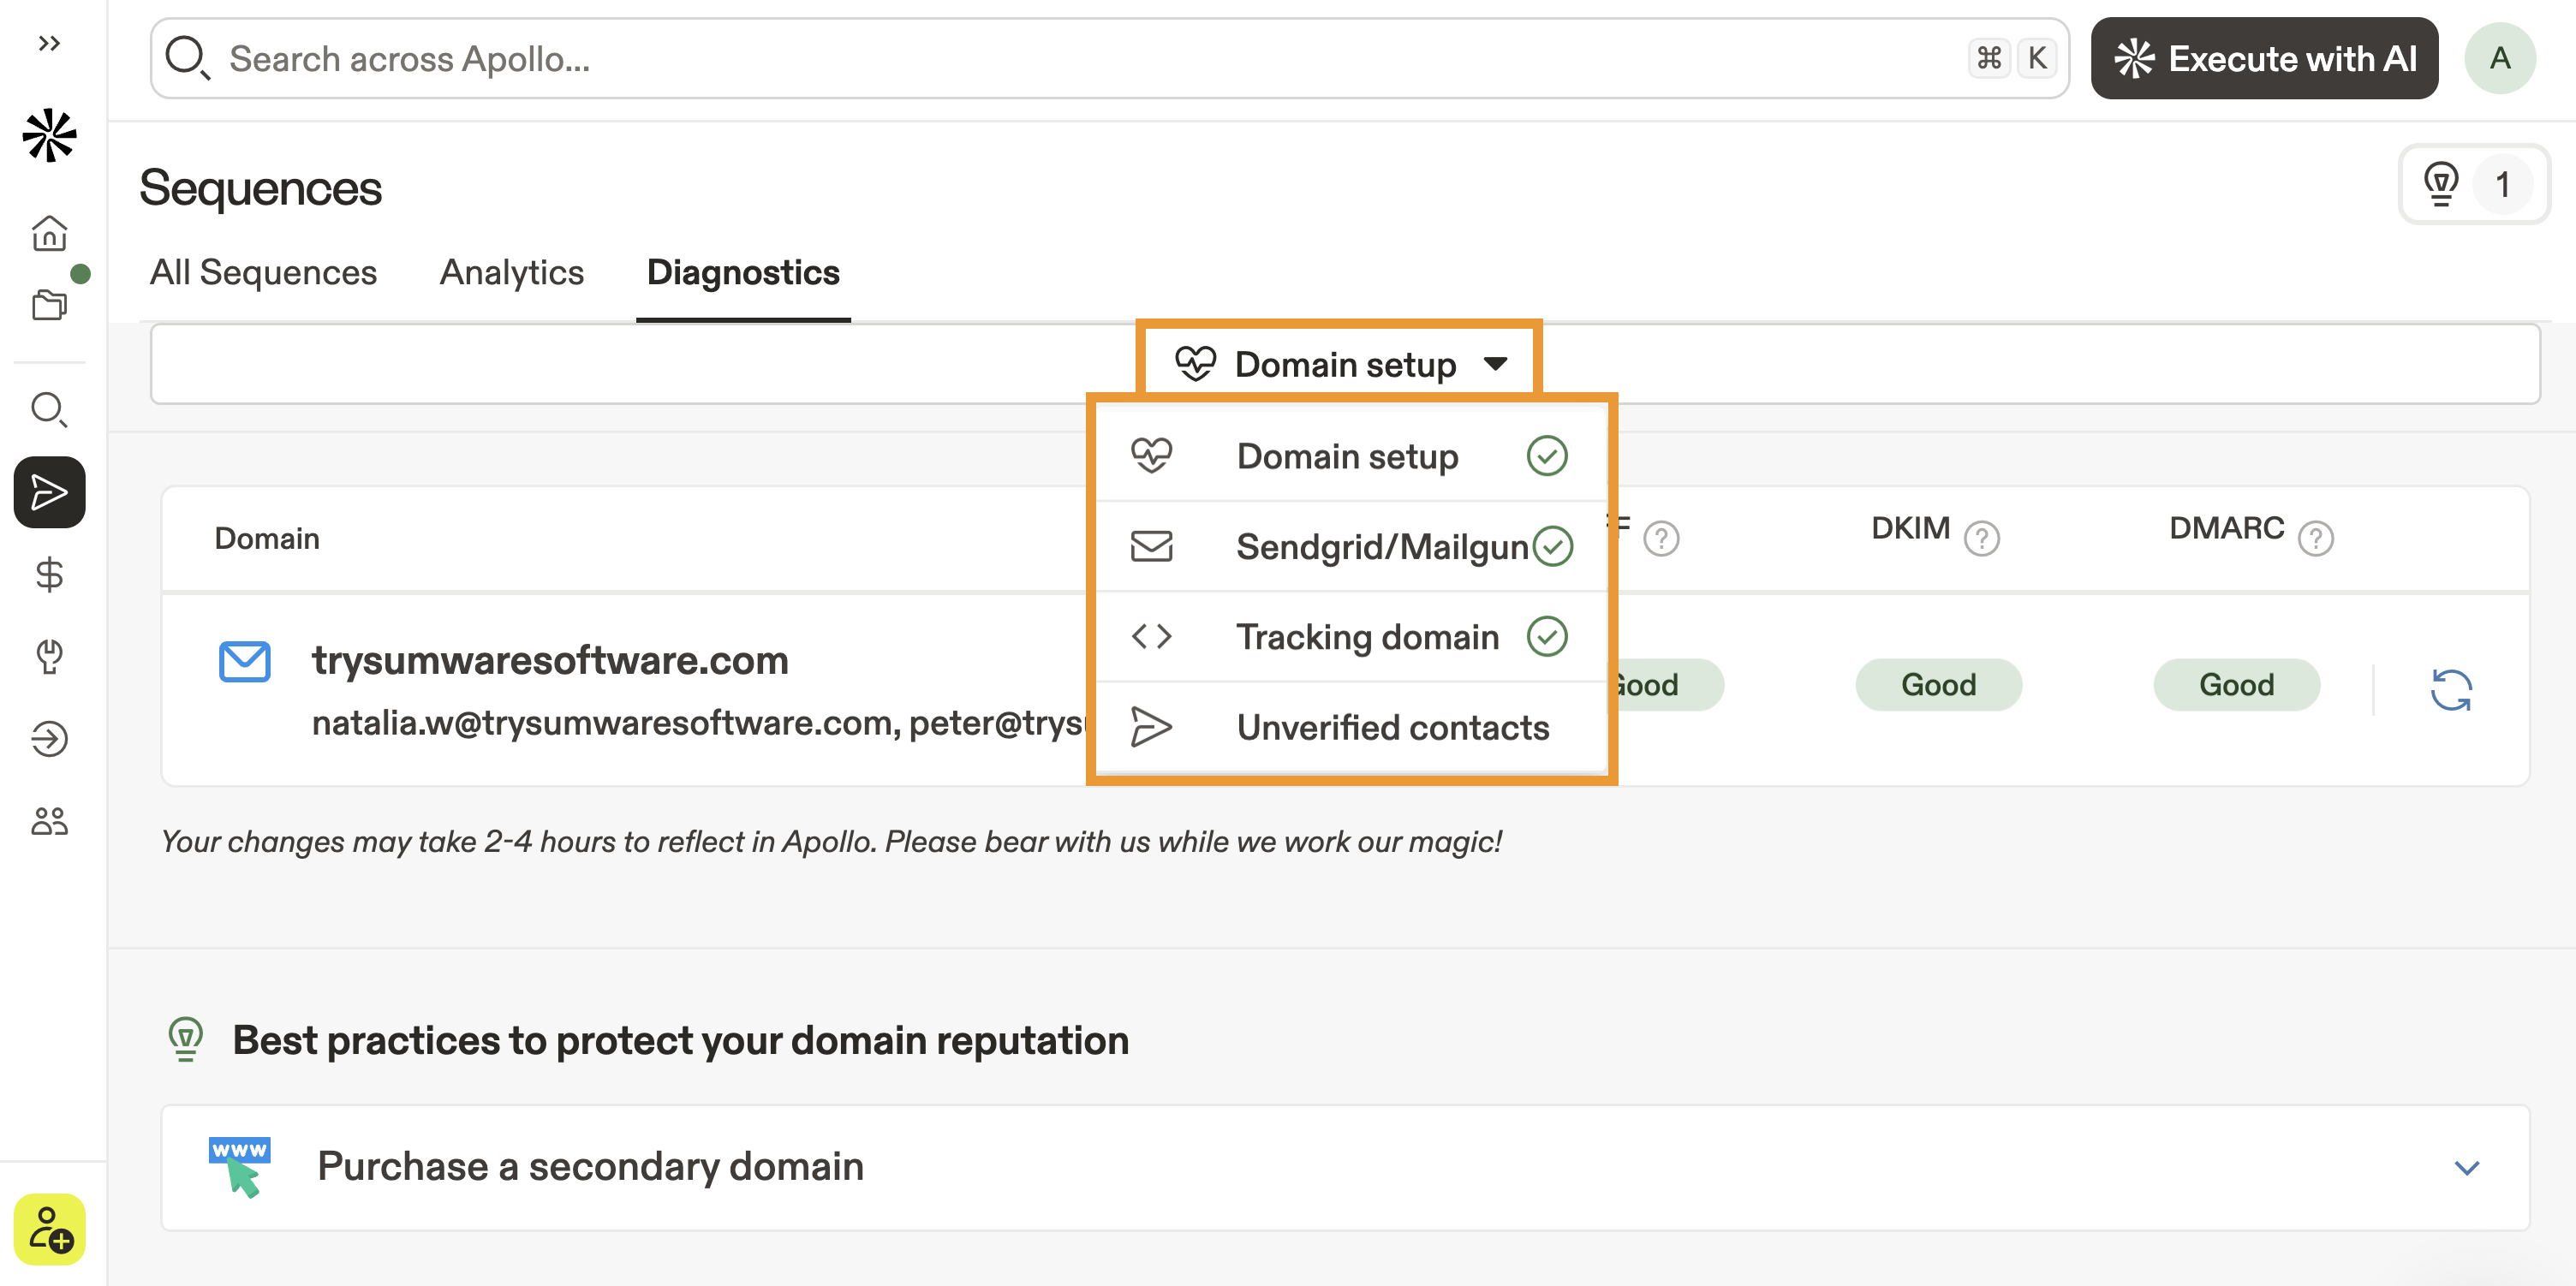Expand the sidebar with double-chevron icon
2576x1286 pixels.
49,43
